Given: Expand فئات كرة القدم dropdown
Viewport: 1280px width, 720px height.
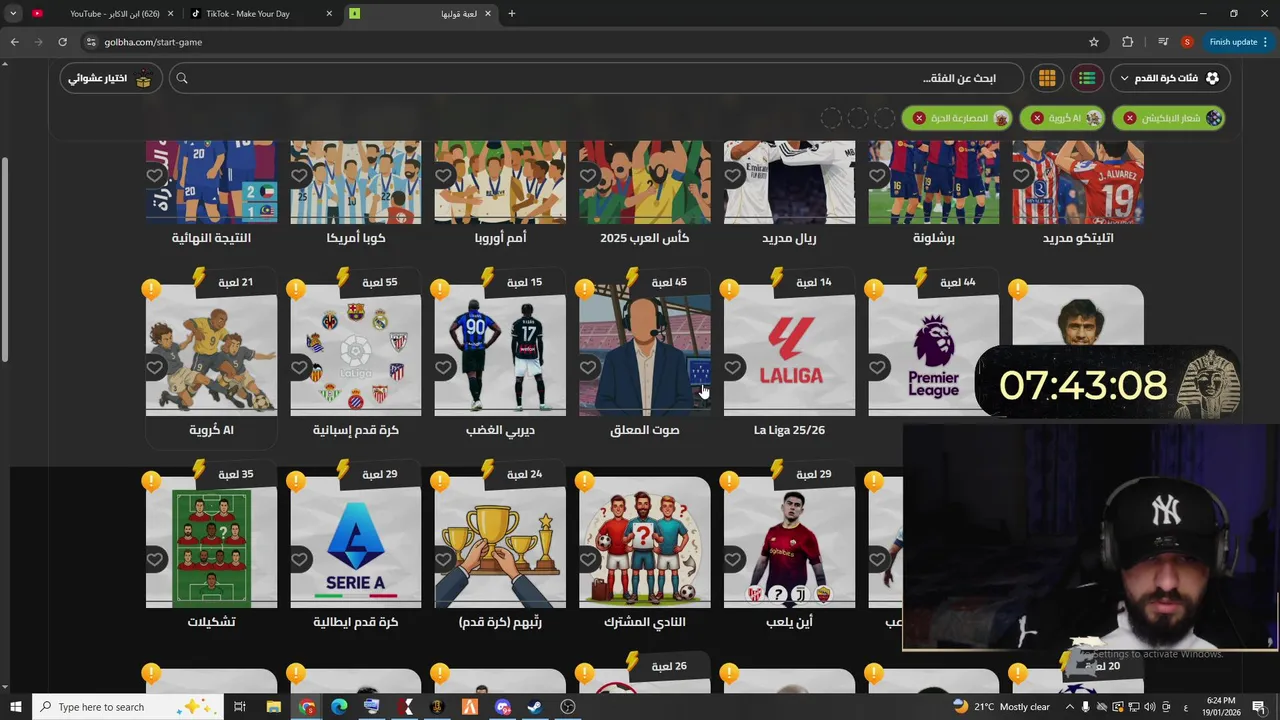Looking at the screenshot, I should coord(1169,78).
